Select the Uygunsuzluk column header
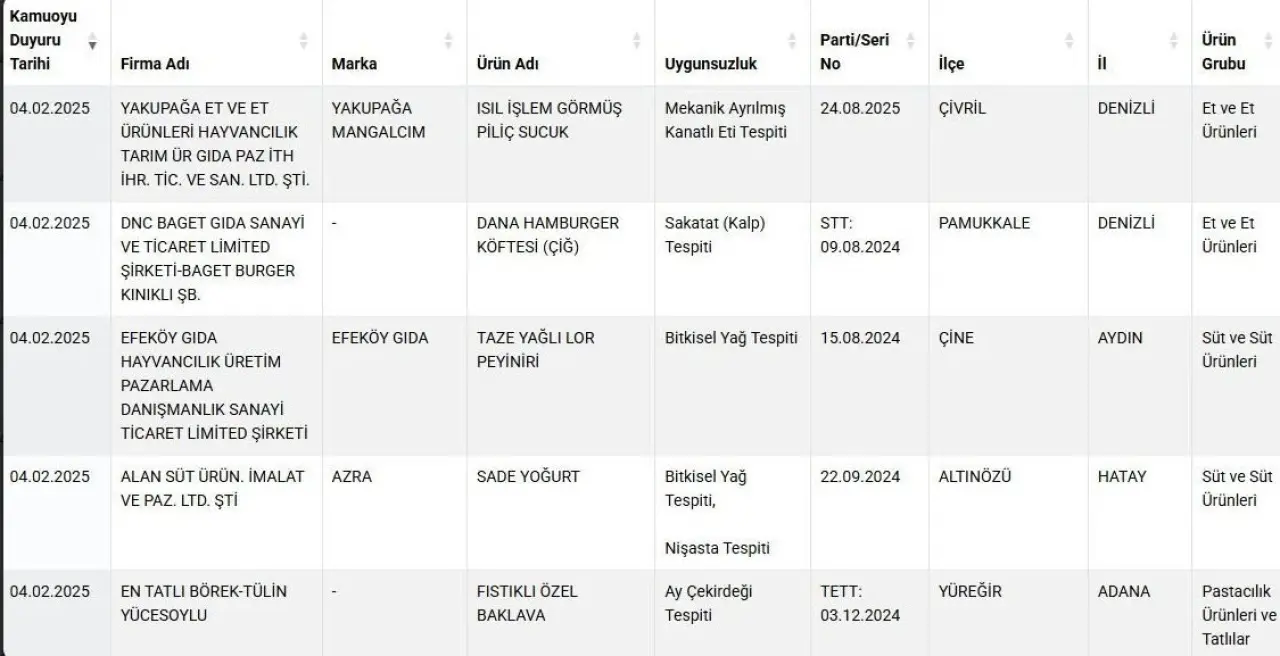1280x656 pixels. (x=733, y=42)
